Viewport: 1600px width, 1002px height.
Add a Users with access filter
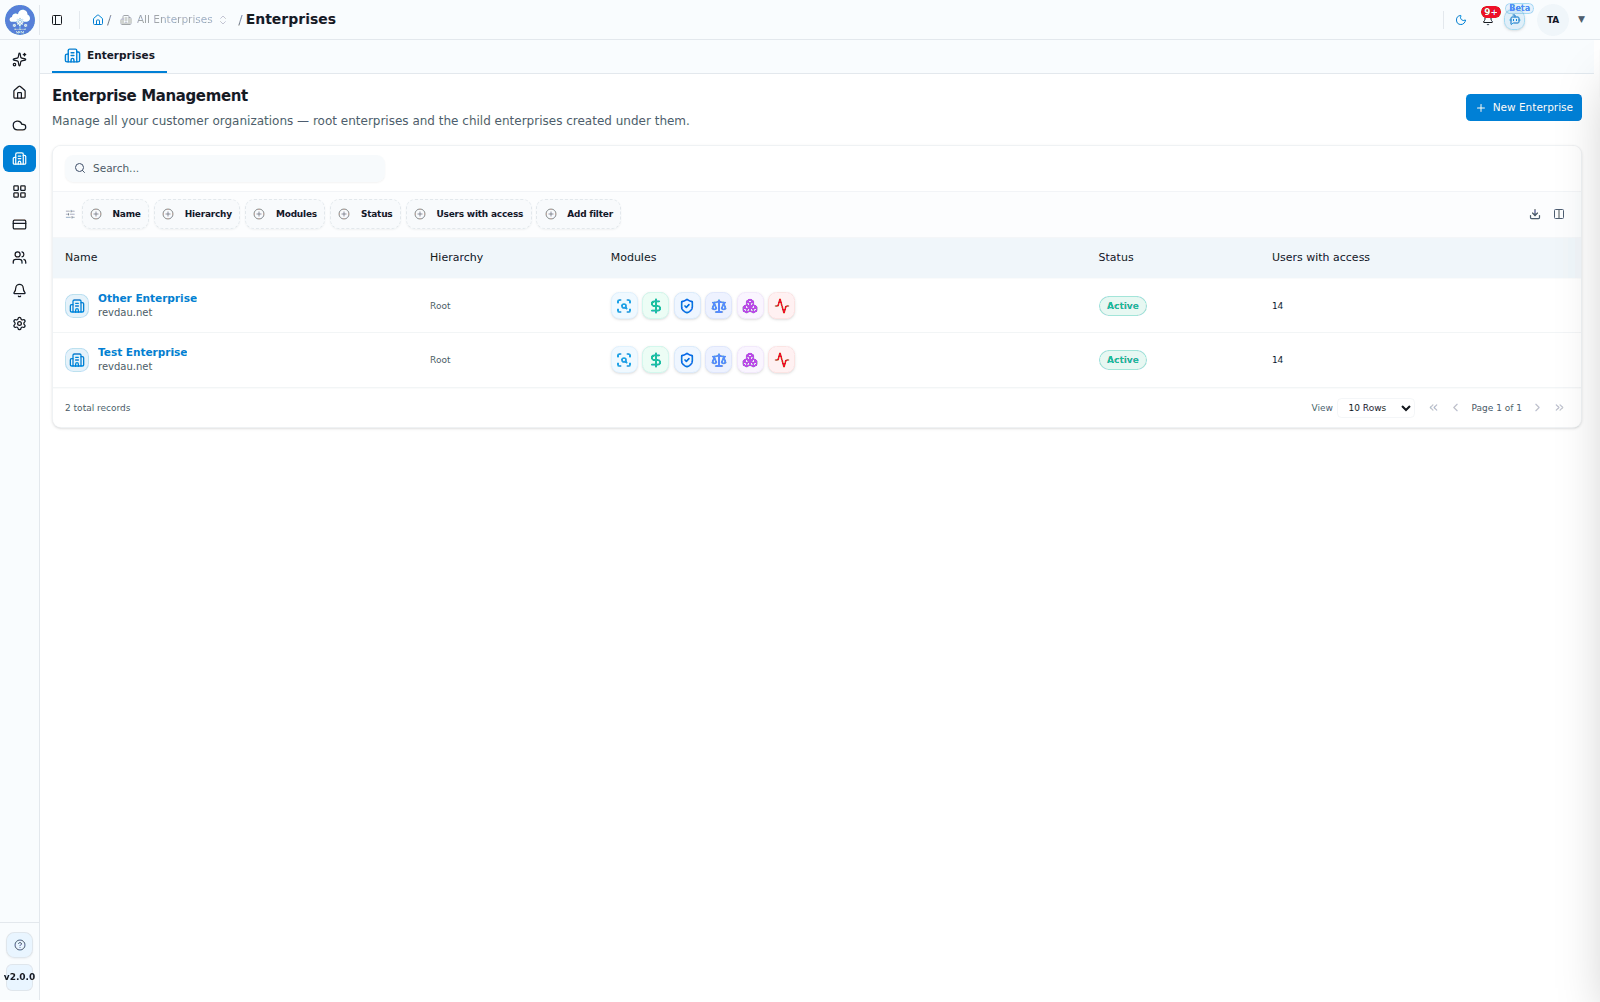pyautogui.click(x=469, y=214)
